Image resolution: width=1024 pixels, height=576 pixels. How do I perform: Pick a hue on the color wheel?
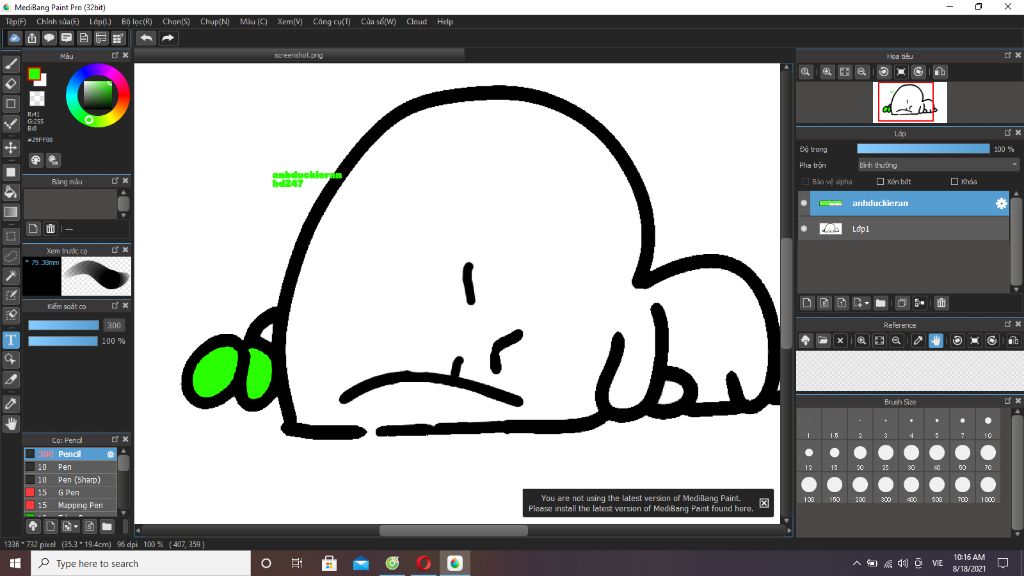tap(97, 95)
